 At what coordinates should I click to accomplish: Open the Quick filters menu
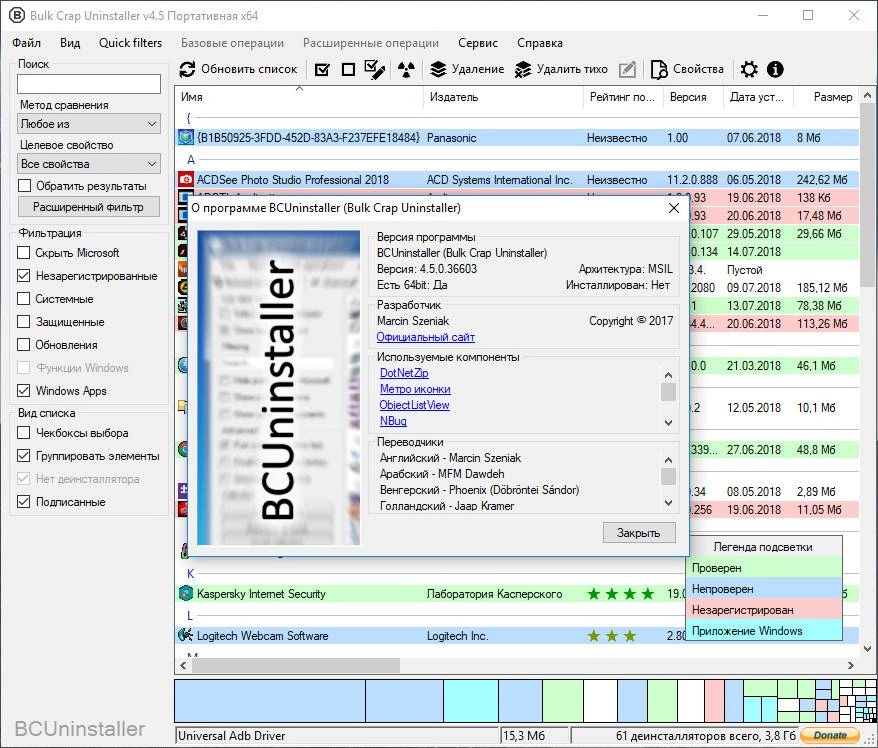tap(130, 43)
